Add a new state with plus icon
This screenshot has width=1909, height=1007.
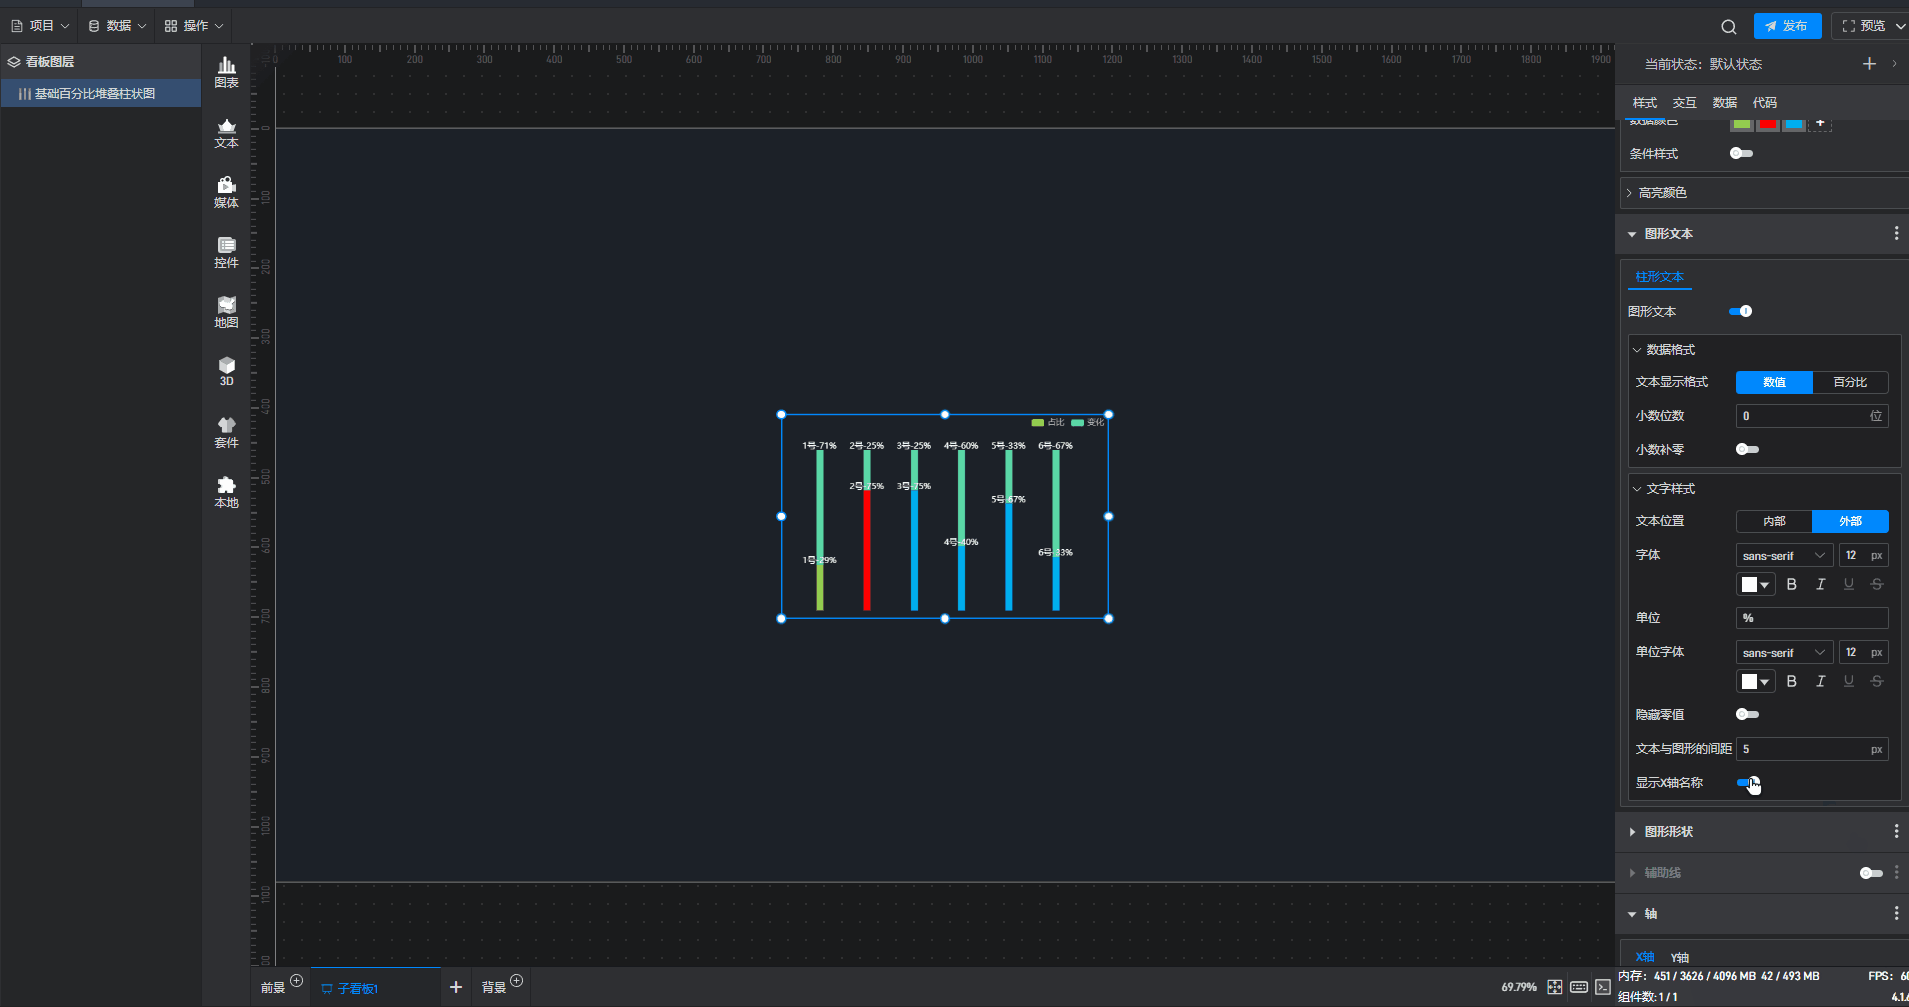(1868, 64)
